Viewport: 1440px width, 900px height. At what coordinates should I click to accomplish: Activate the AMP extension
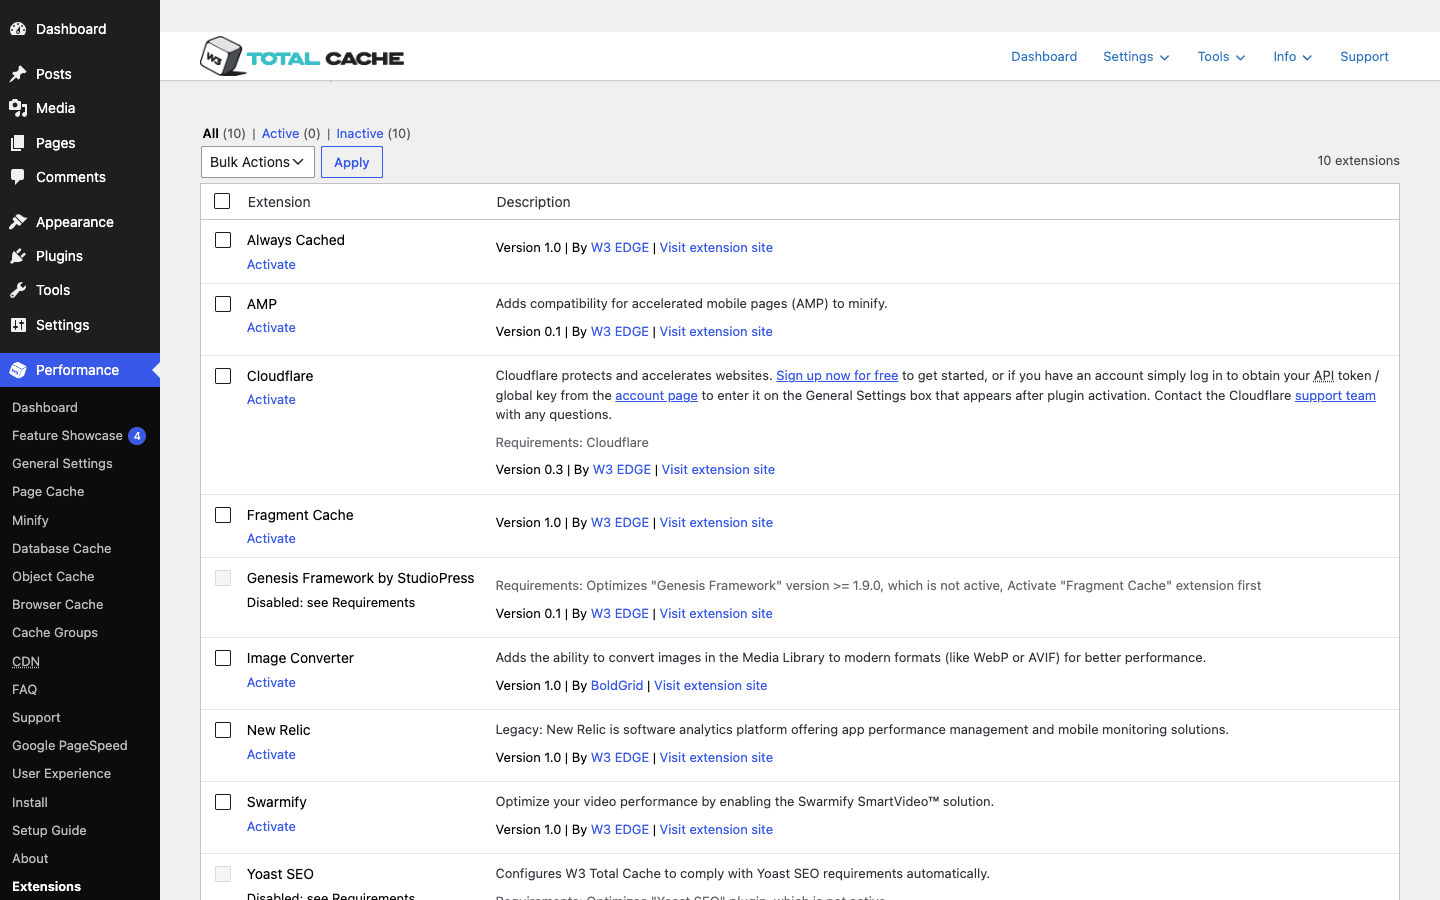[x=271, y=328]
